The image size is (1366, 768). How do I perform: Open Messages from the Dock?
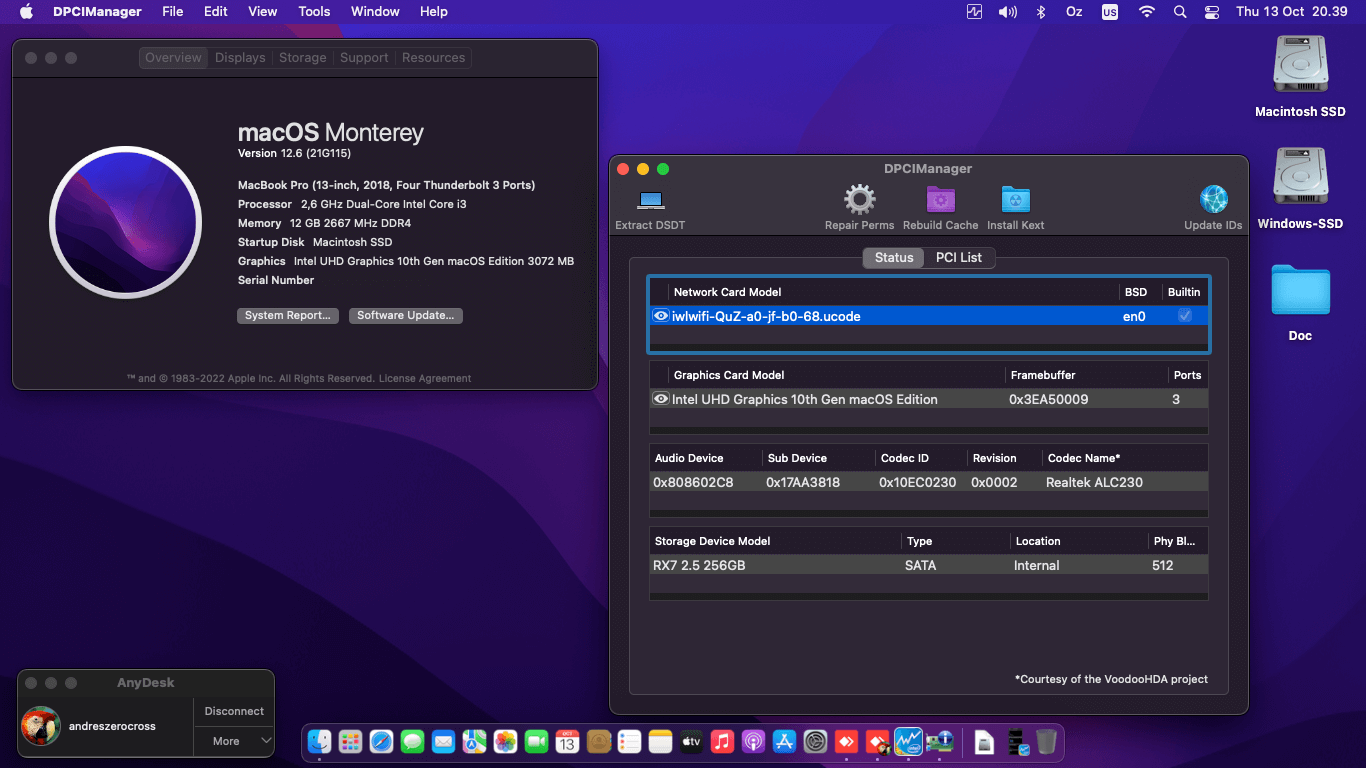point(412,742)
